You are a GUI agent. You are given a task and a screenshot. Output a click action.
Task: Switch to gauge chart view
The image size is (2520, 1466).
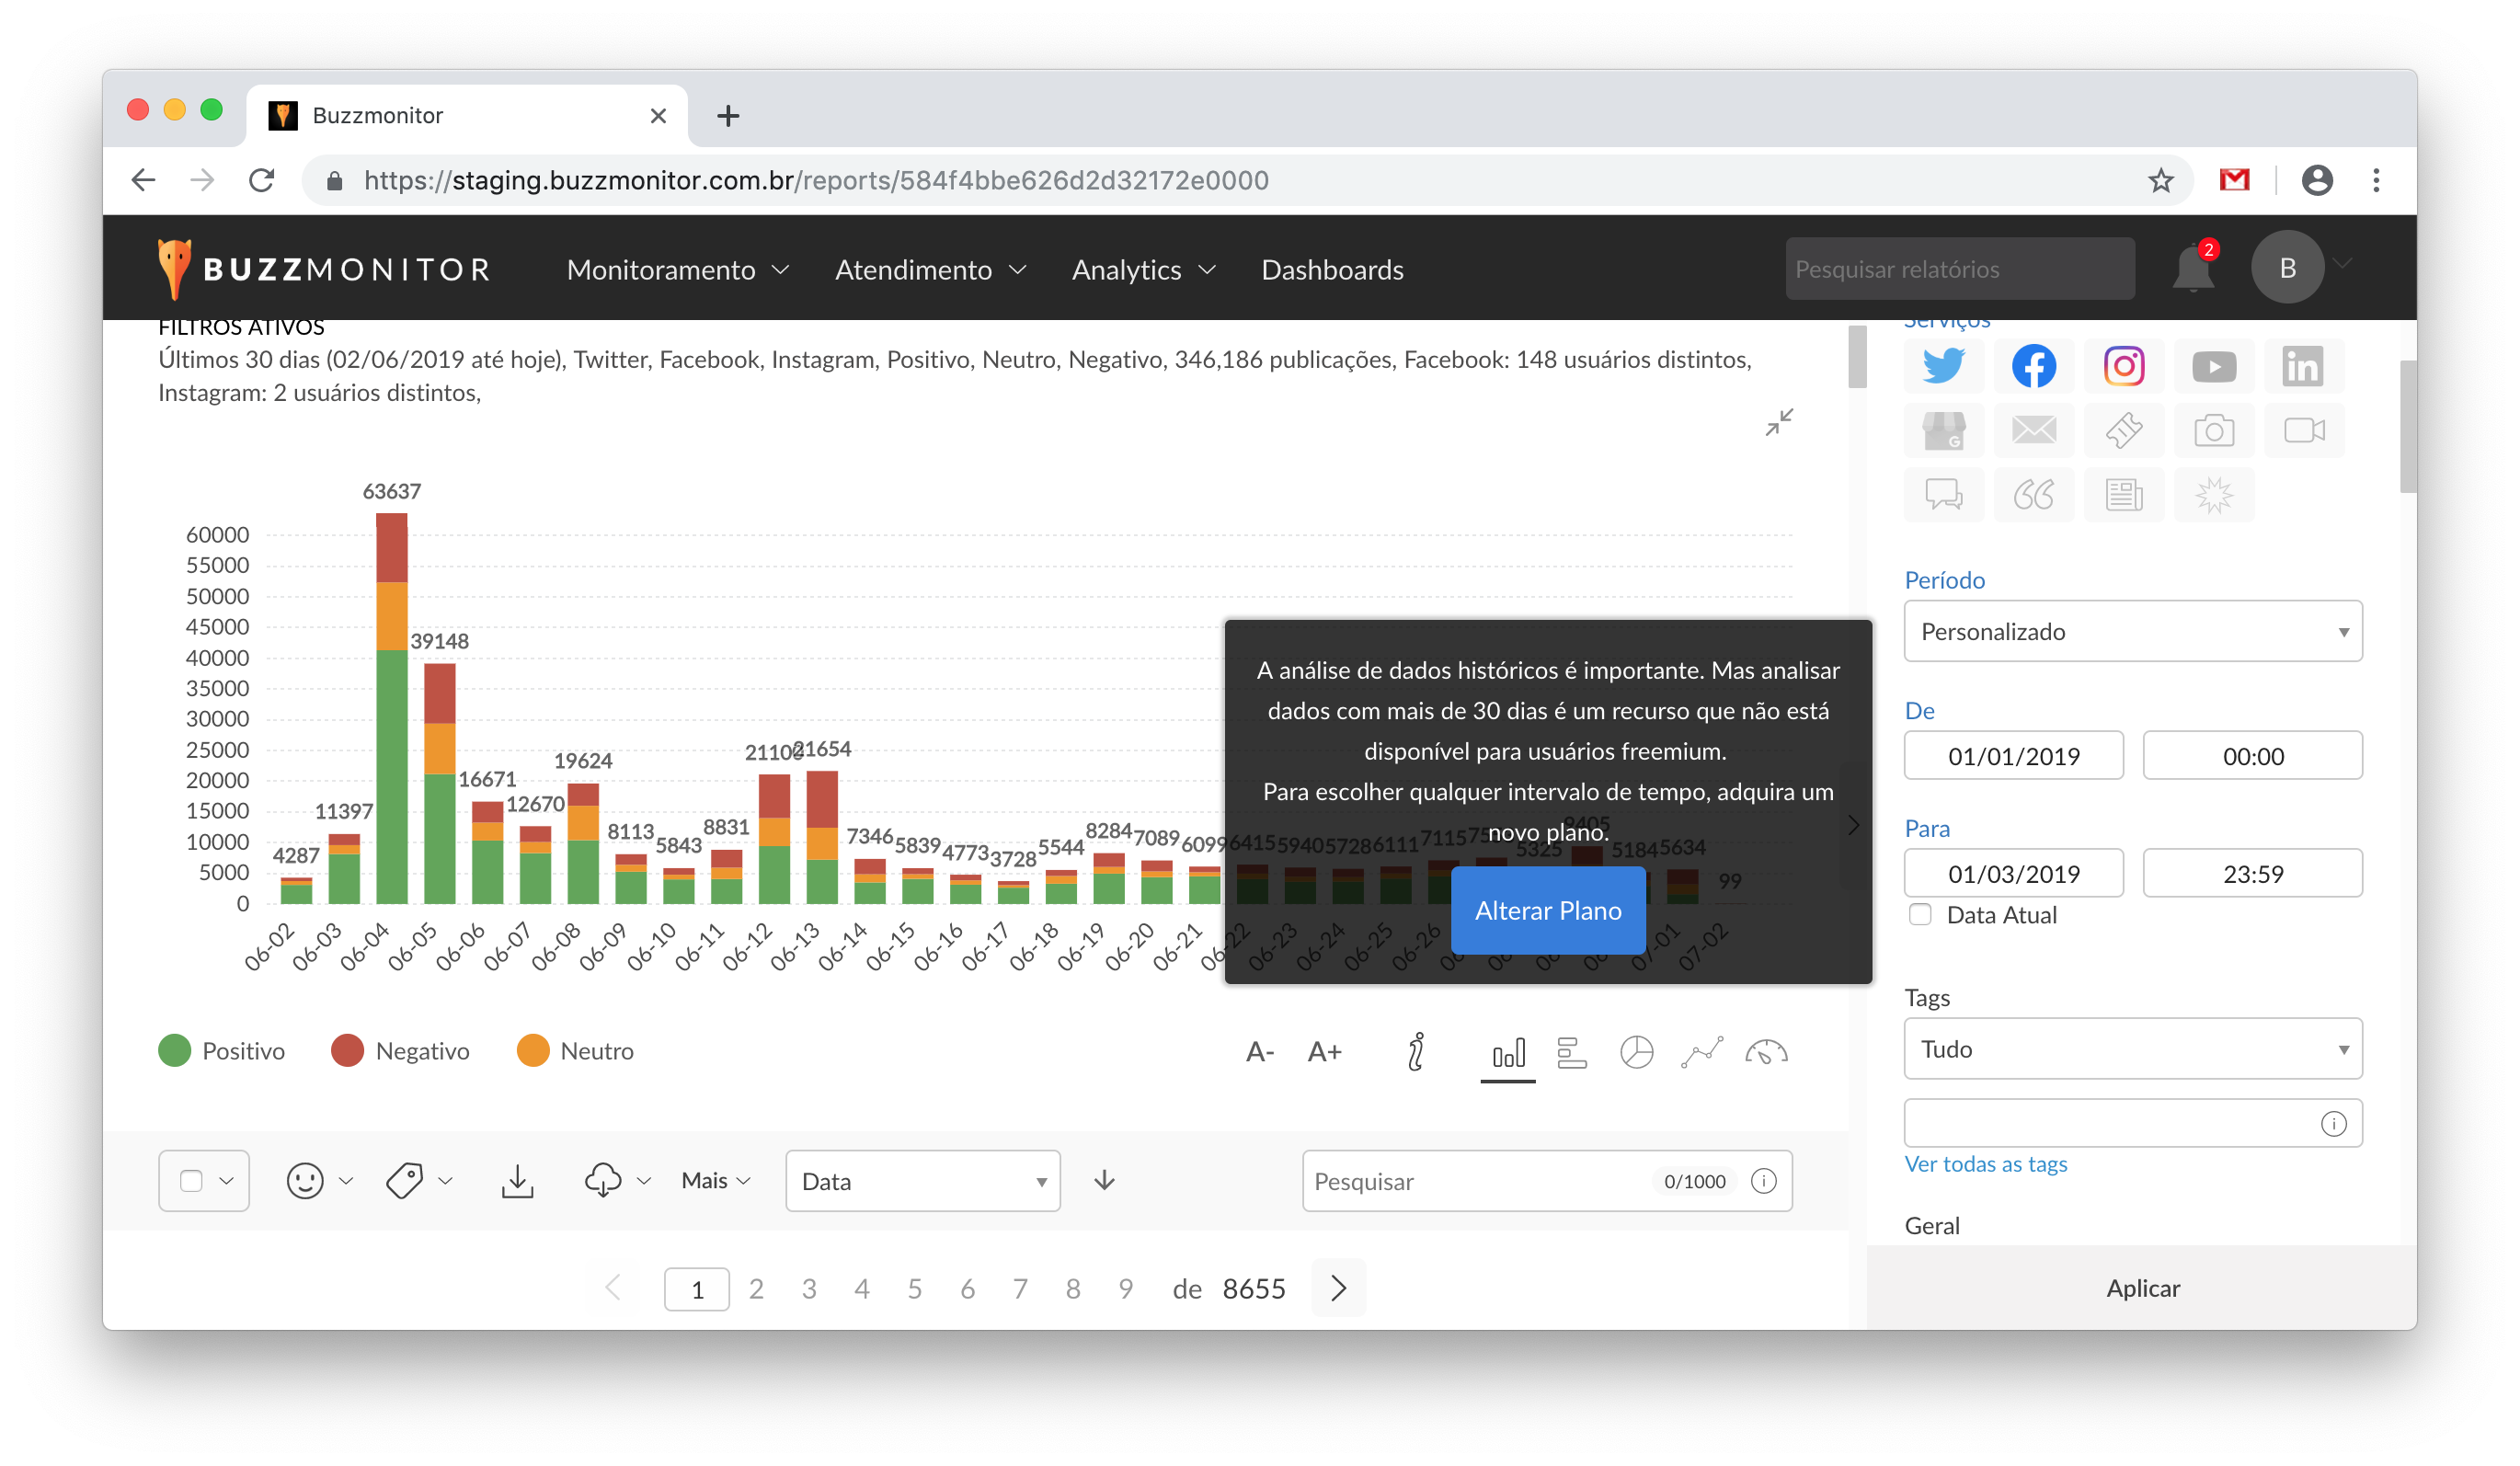(1766, 1052)
